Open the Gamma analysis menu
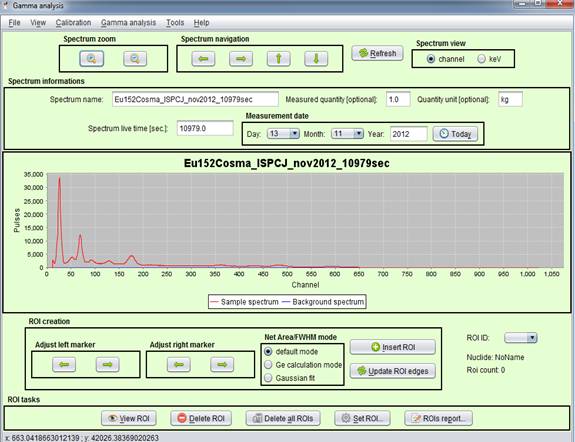The image size is (575, 442). click(x=128, y=23)
